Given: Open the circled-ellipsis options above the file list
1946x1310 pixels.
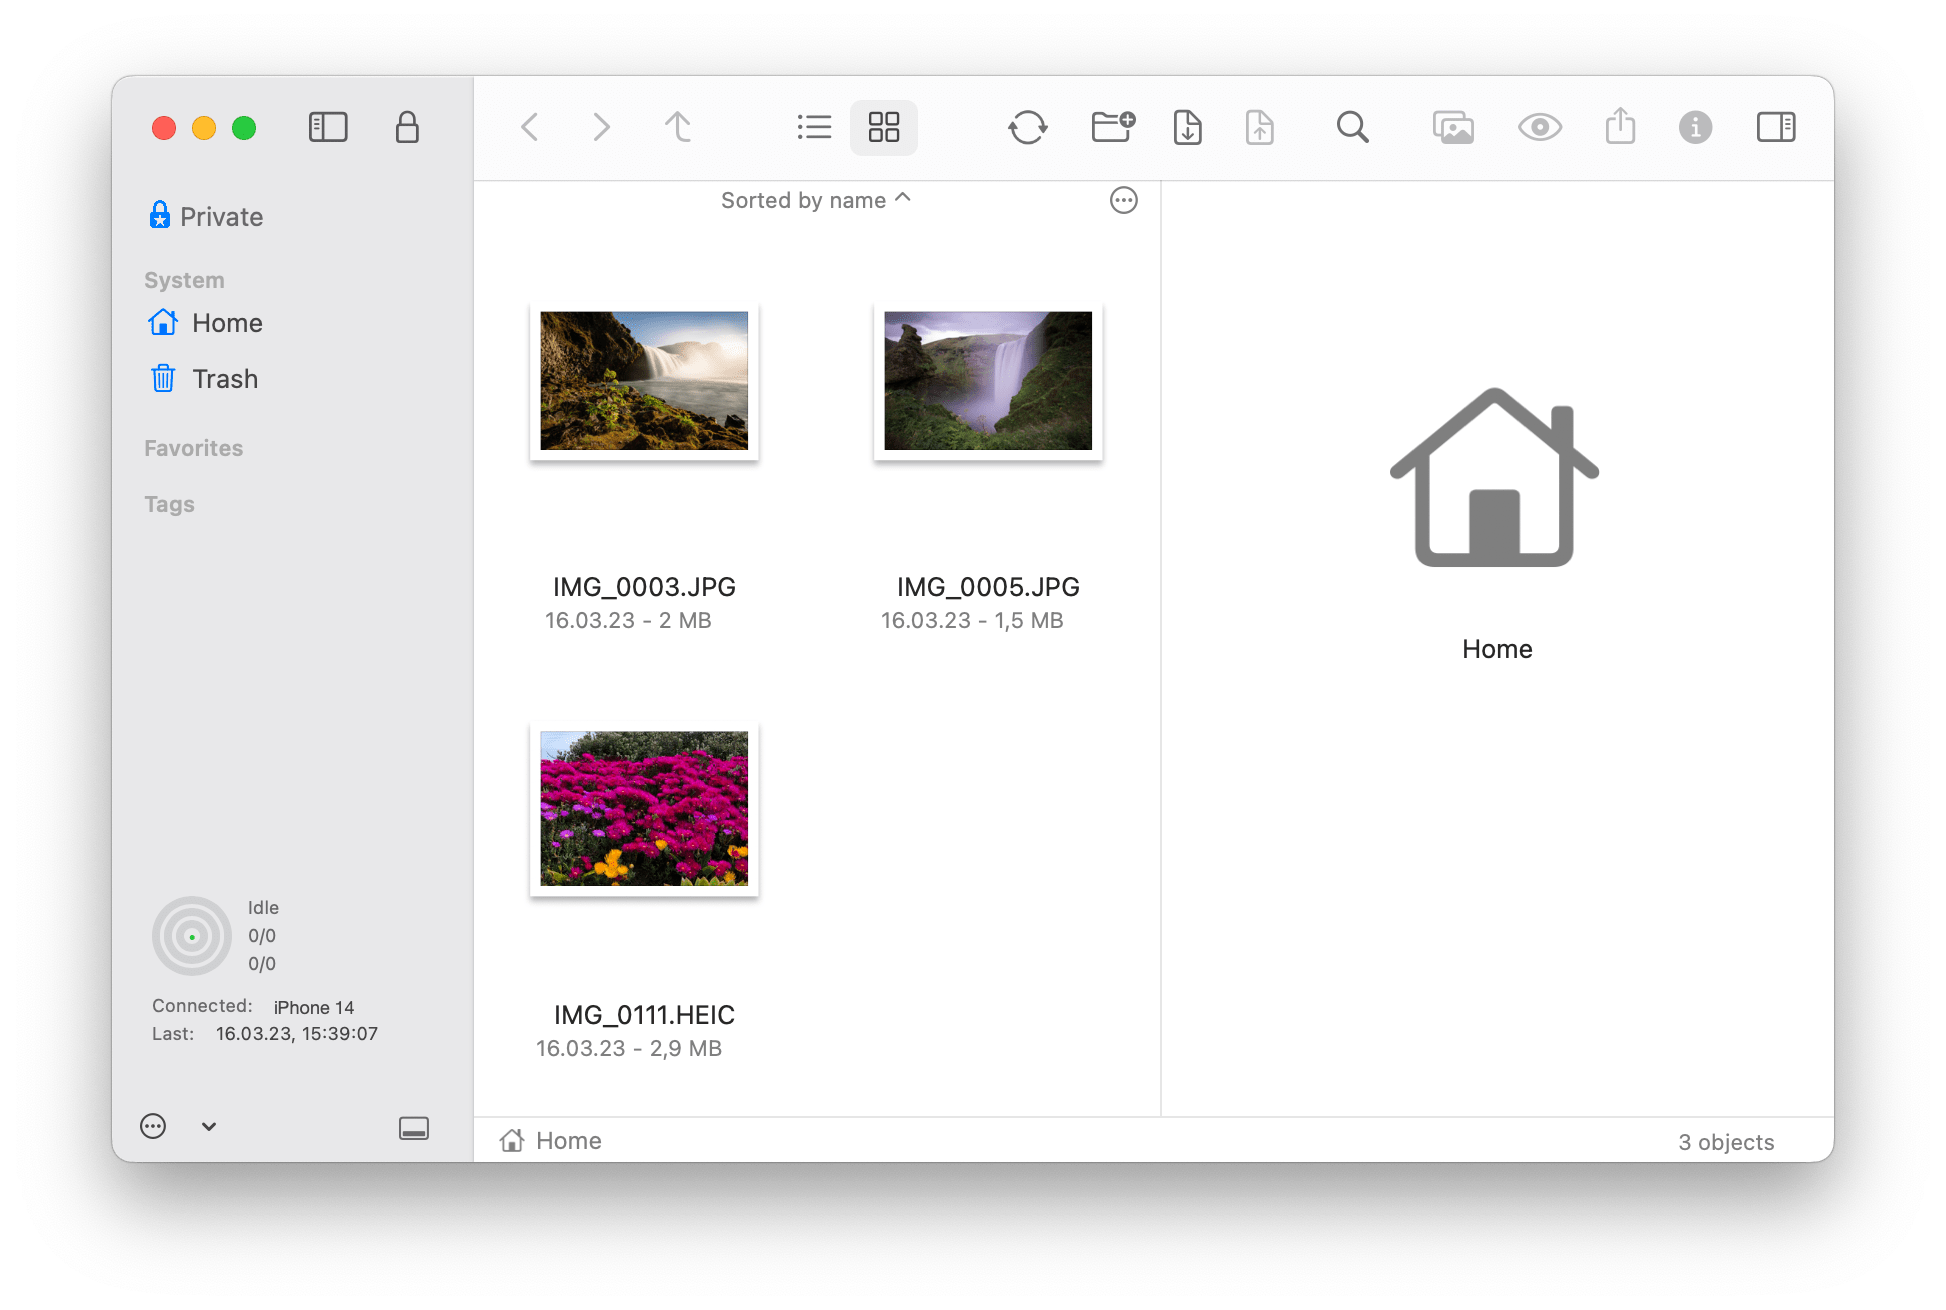Looking at the screenshot, I should tap(1123, 200).
